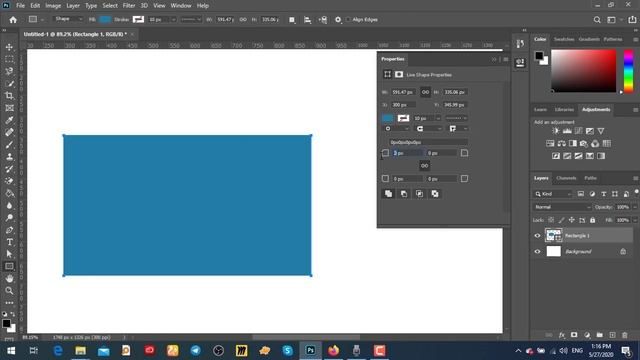
Task: Select the Pen tool
Action: pyautogui.click(x=9, y=230)
